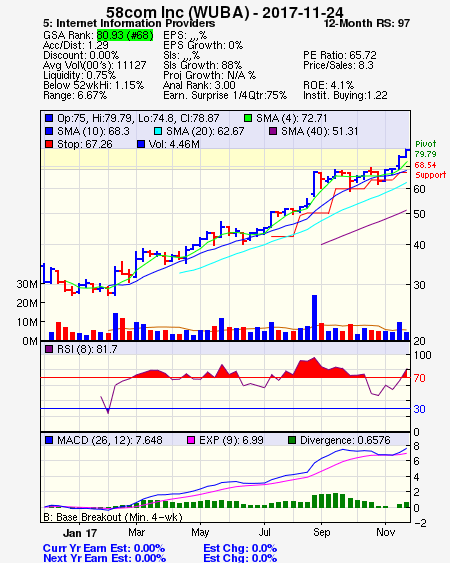Click the tallest blue volume bar in September
450x563 pixels.
tap(315, 317)
